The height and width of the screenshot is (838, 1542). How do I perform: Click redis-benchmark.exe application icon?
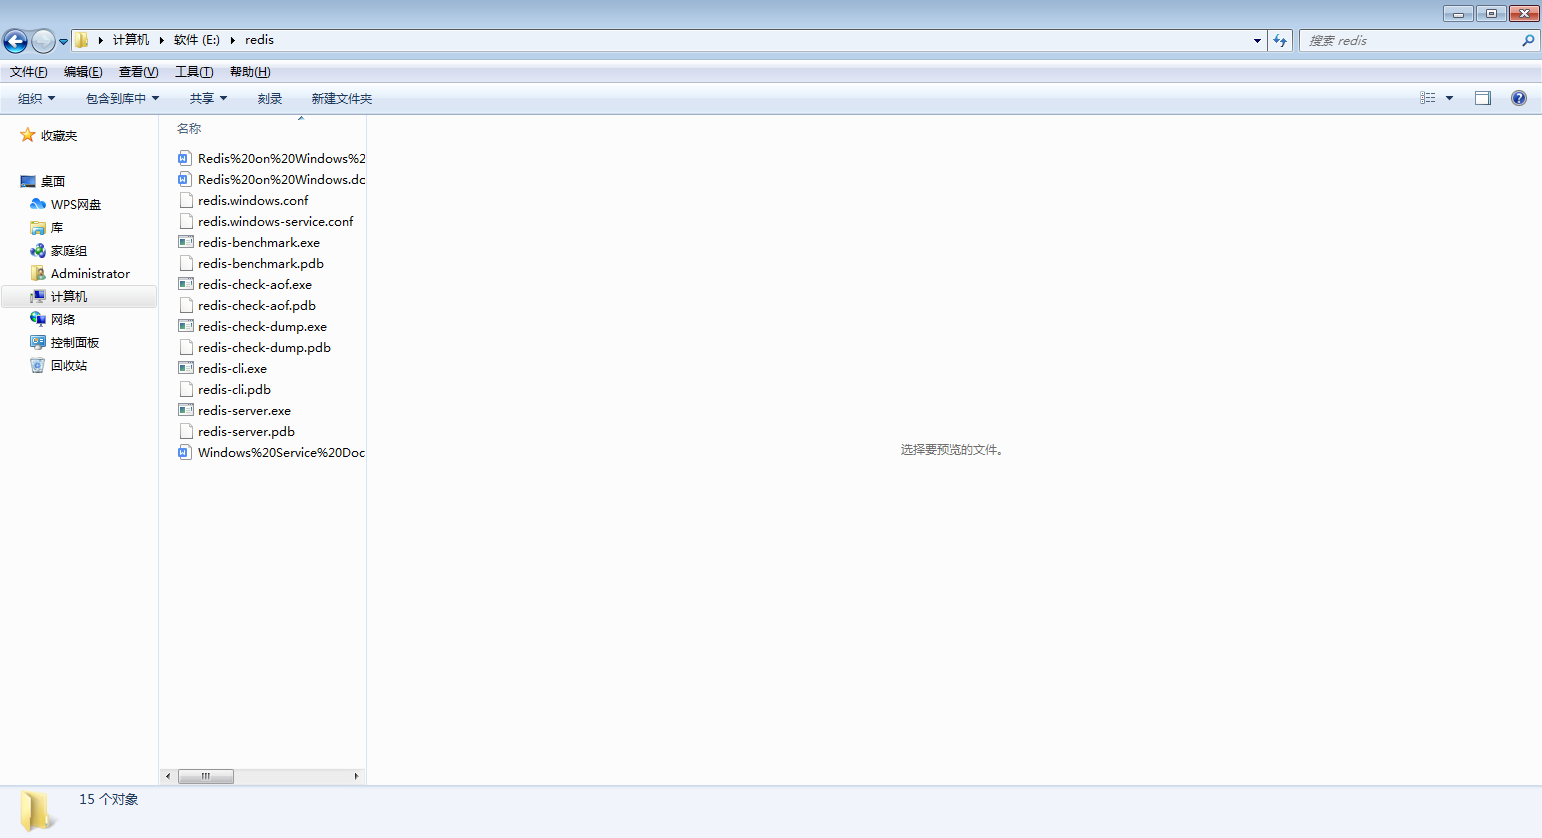[185, 242]
